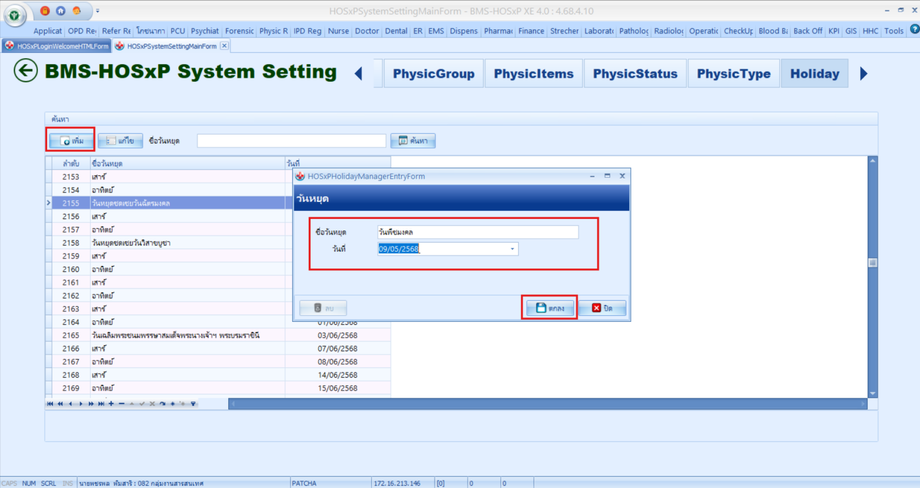This screenshot has height=488, width=920.
Task: Open the Dental menu
Action: coord(396,31)
